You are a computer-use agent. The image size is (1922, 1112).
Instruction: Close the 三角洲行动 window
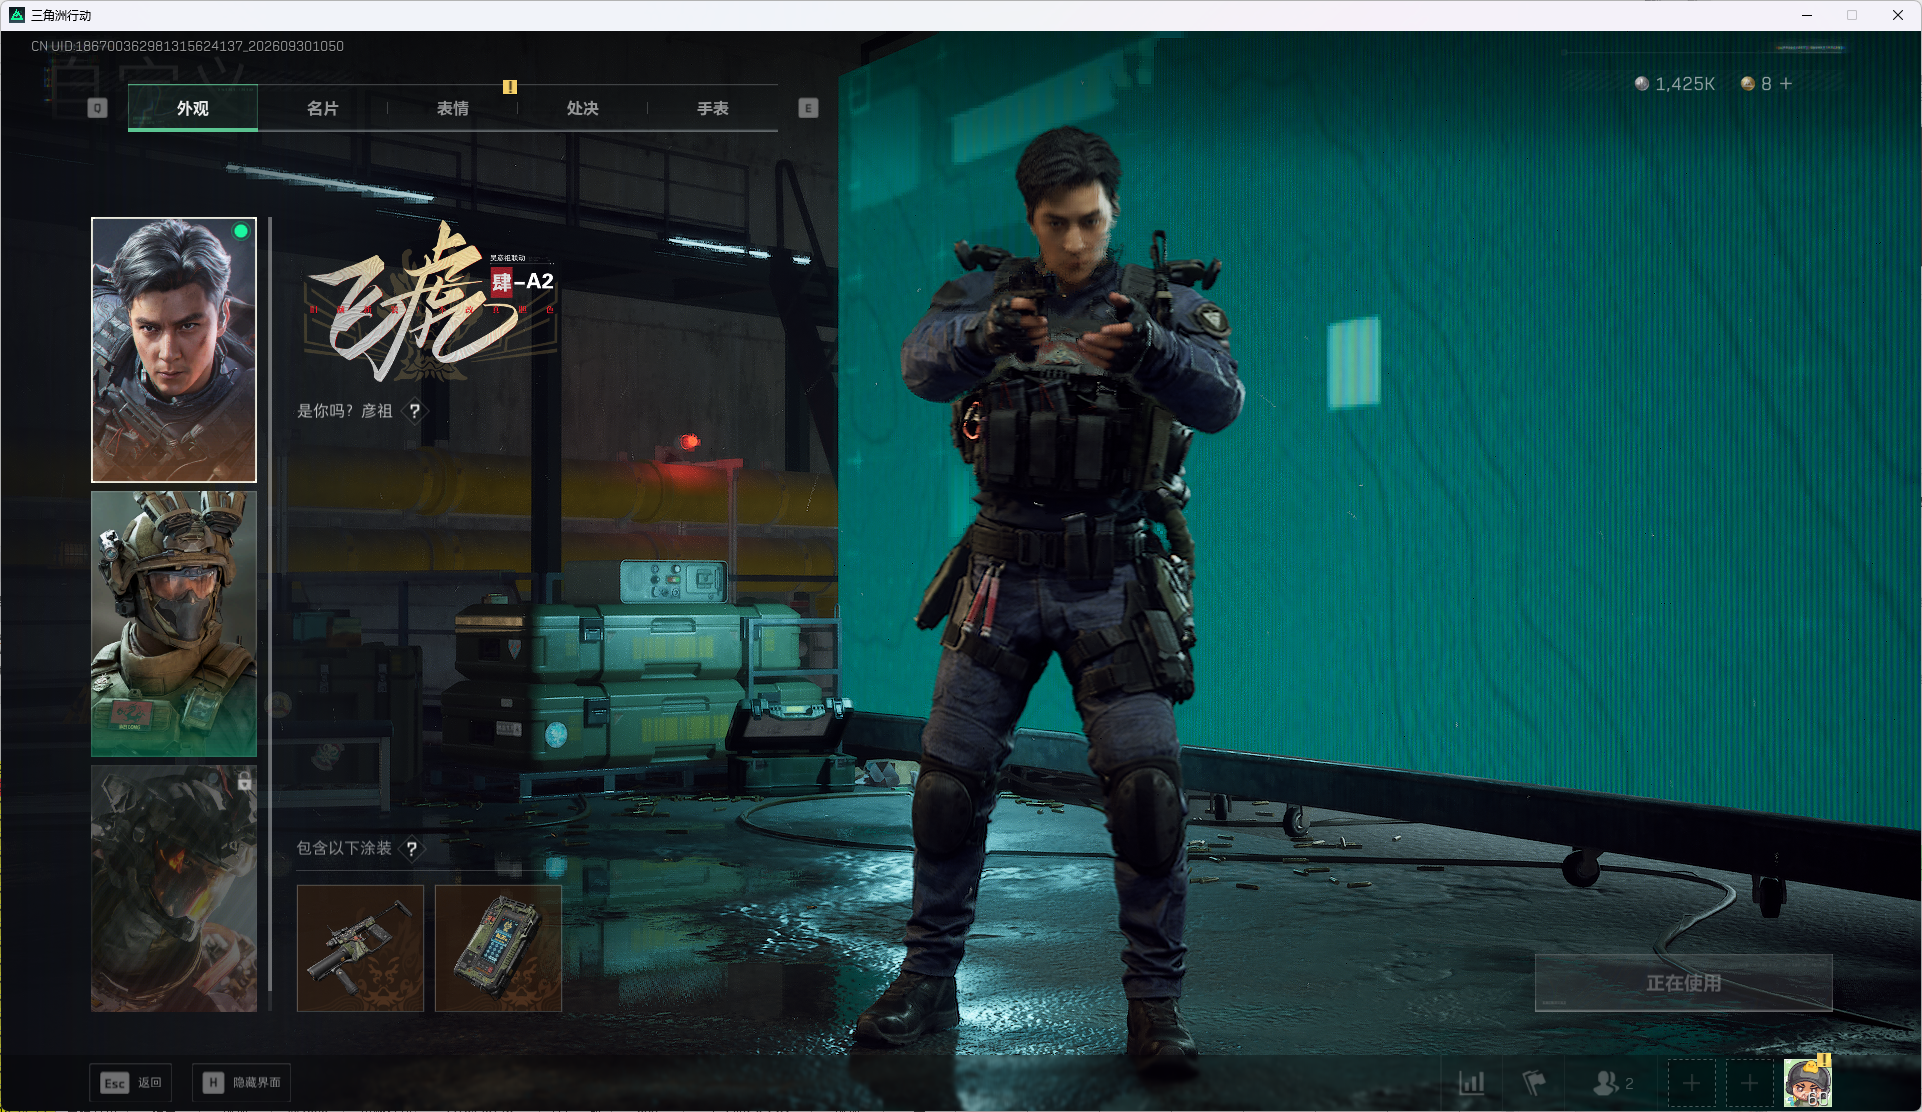pyautogui.click(x=1898, y=15)
